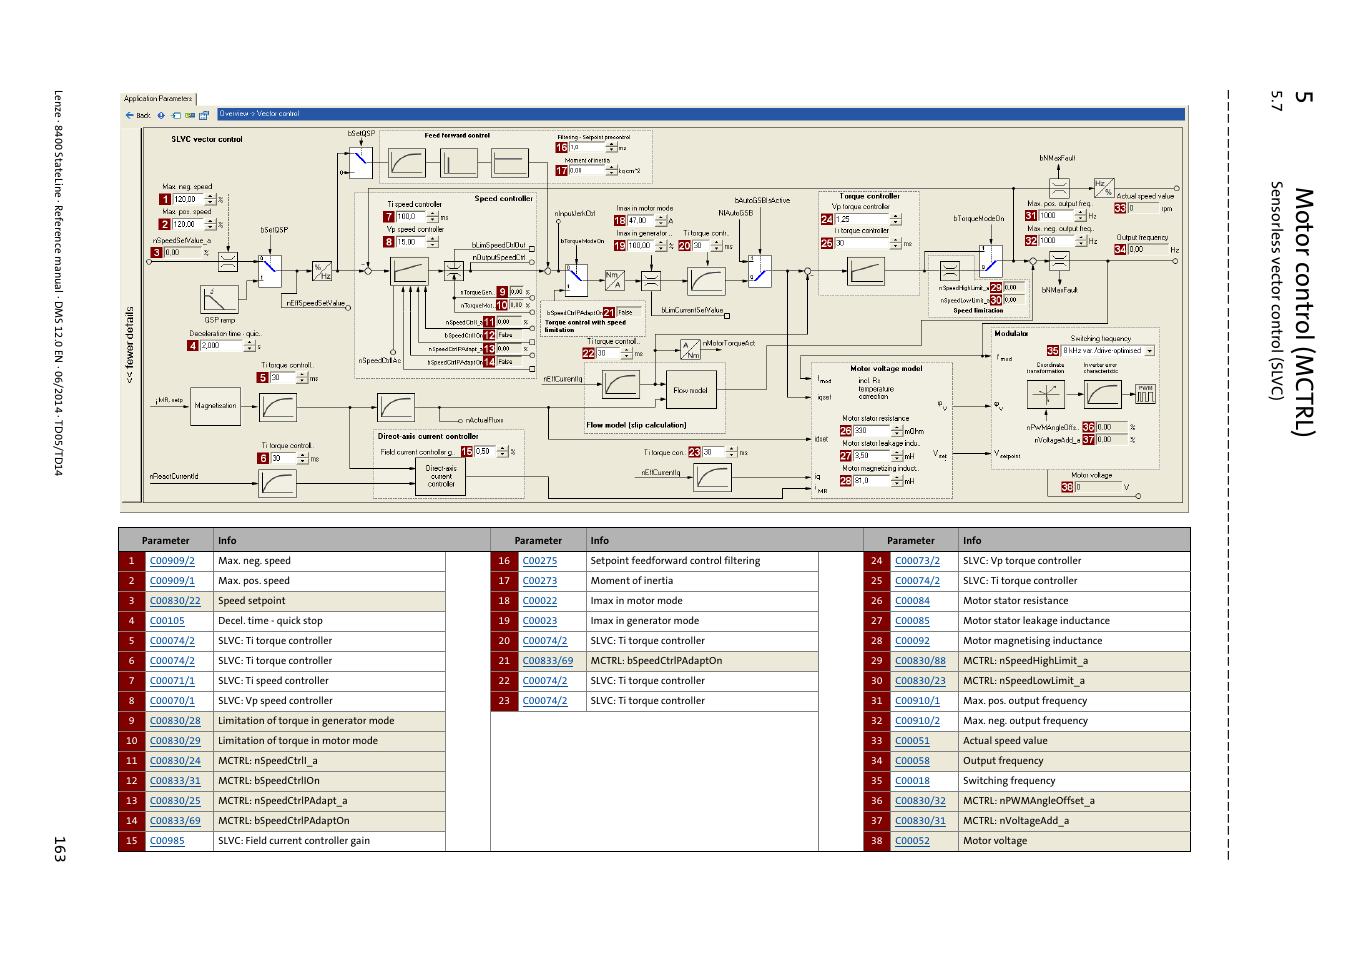Open the C00084 Motor stator resistance link
Viewport: 1350px width, 954px height.
(912, 601)
